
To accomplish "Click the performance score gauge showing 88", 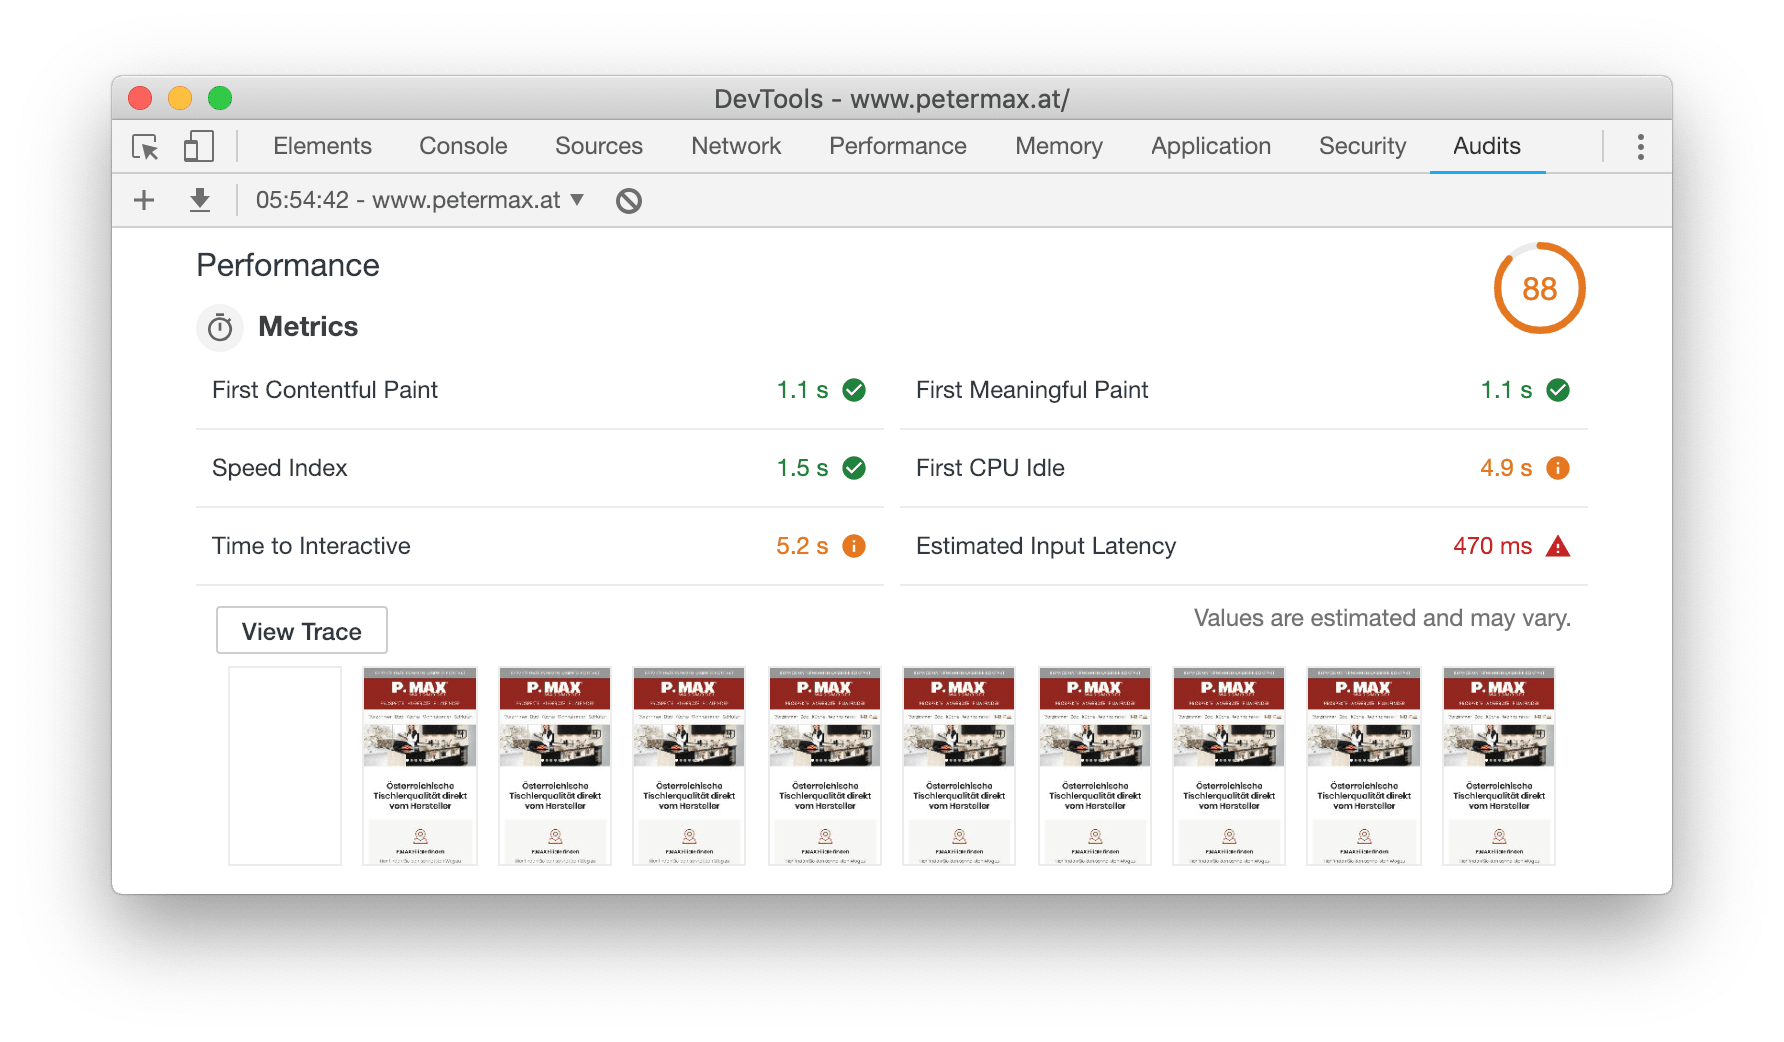I will [1539, 289].
